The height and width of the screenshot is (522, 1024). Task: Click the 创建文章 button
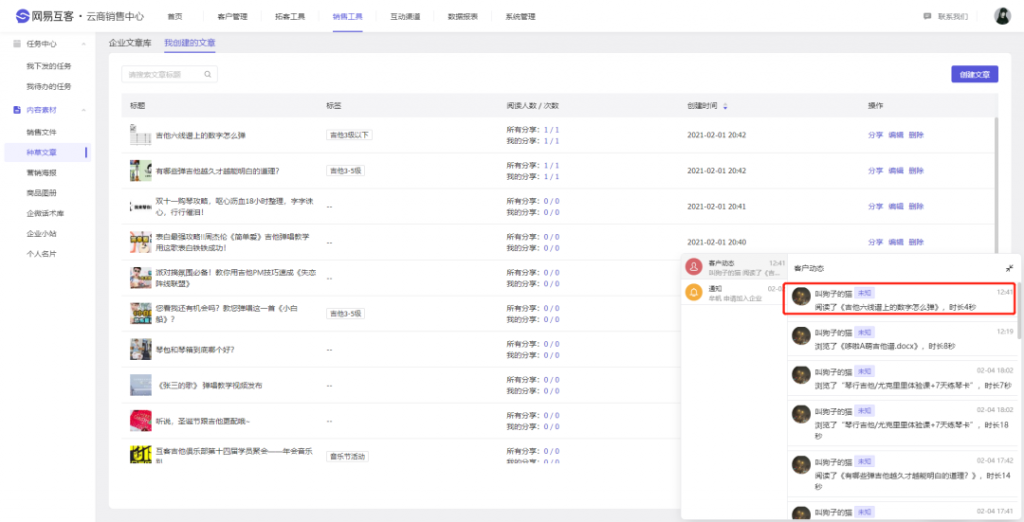(974, 74)
